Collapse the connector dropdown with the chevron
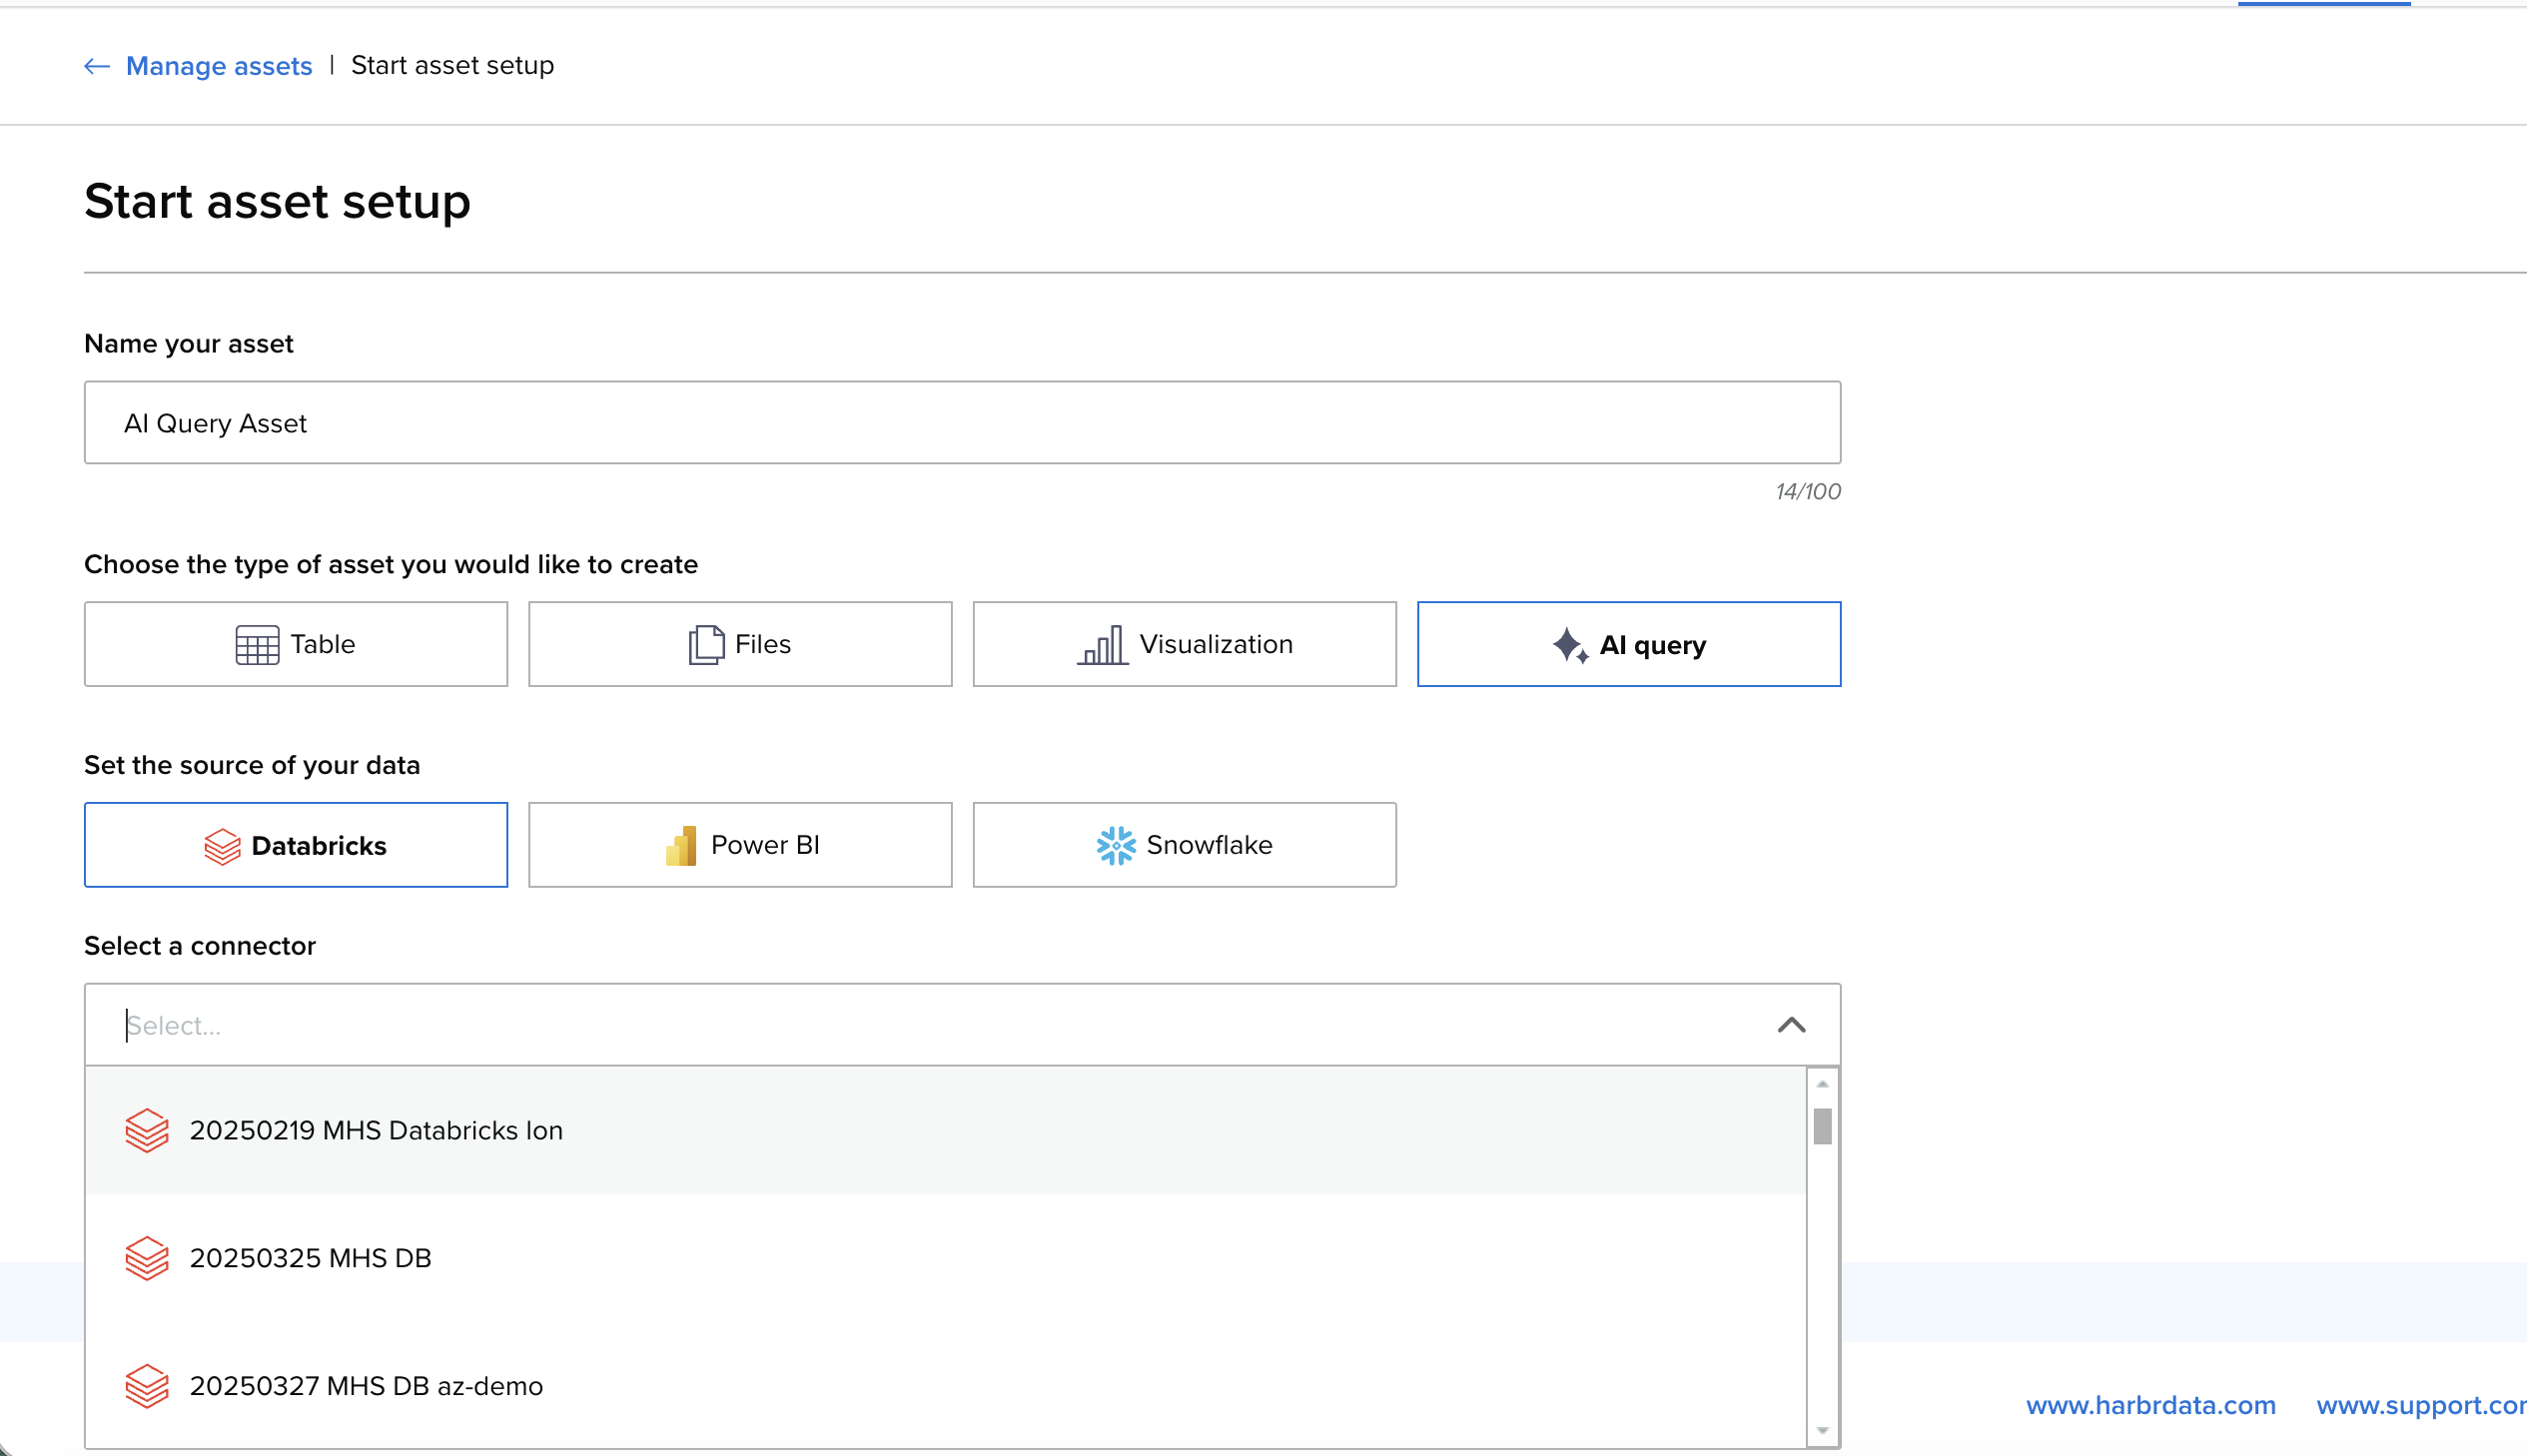This screenshot has height=1456, width=2527. pos(1792,1025)
